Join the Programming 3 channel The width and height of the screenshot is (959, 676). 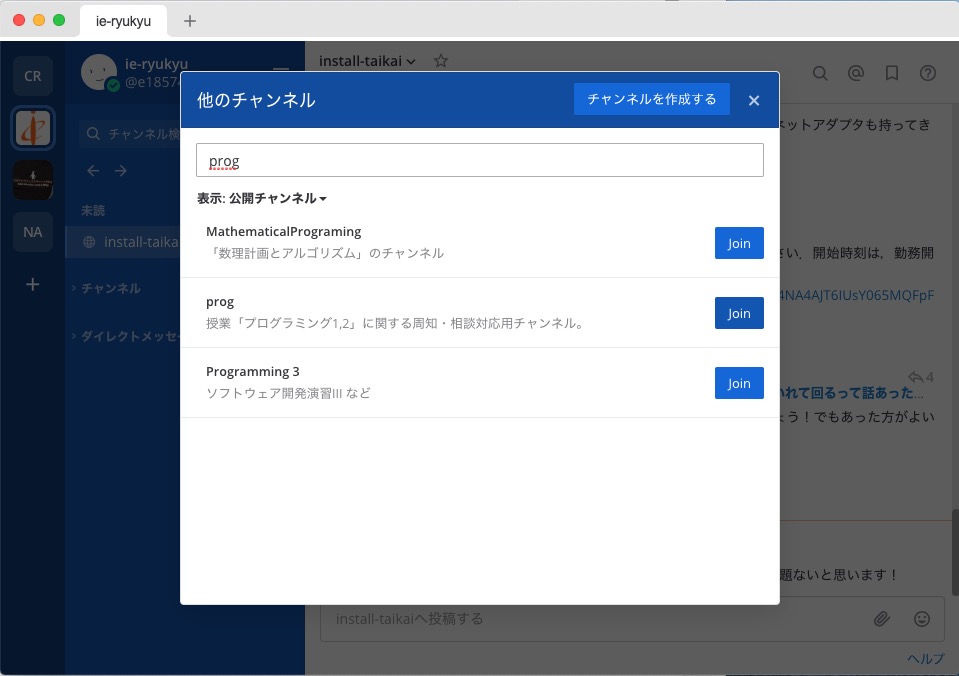[x=739, y=383]
